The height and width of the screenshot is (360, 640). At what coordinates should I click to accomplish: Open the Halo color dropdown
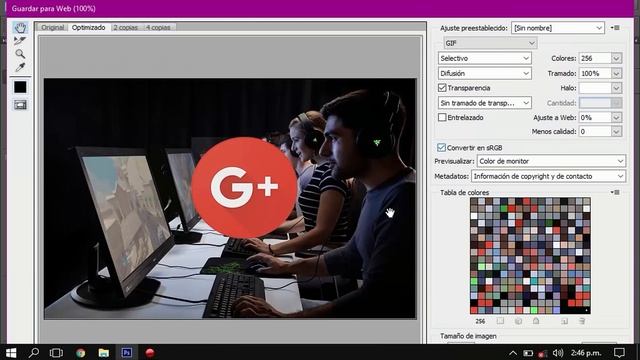point(616,88)
